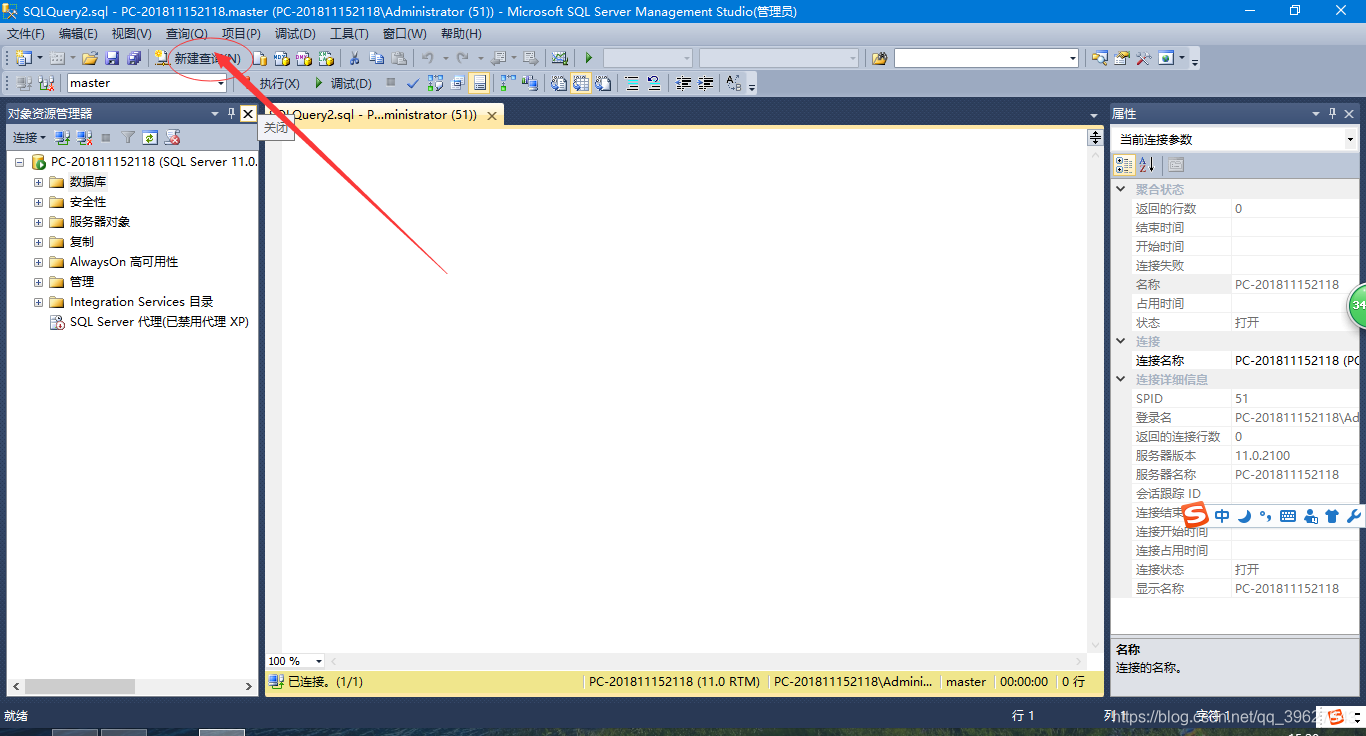Click the Database Engine Query page icon
Screen dimensions: 1366x736
pos(260,58)
